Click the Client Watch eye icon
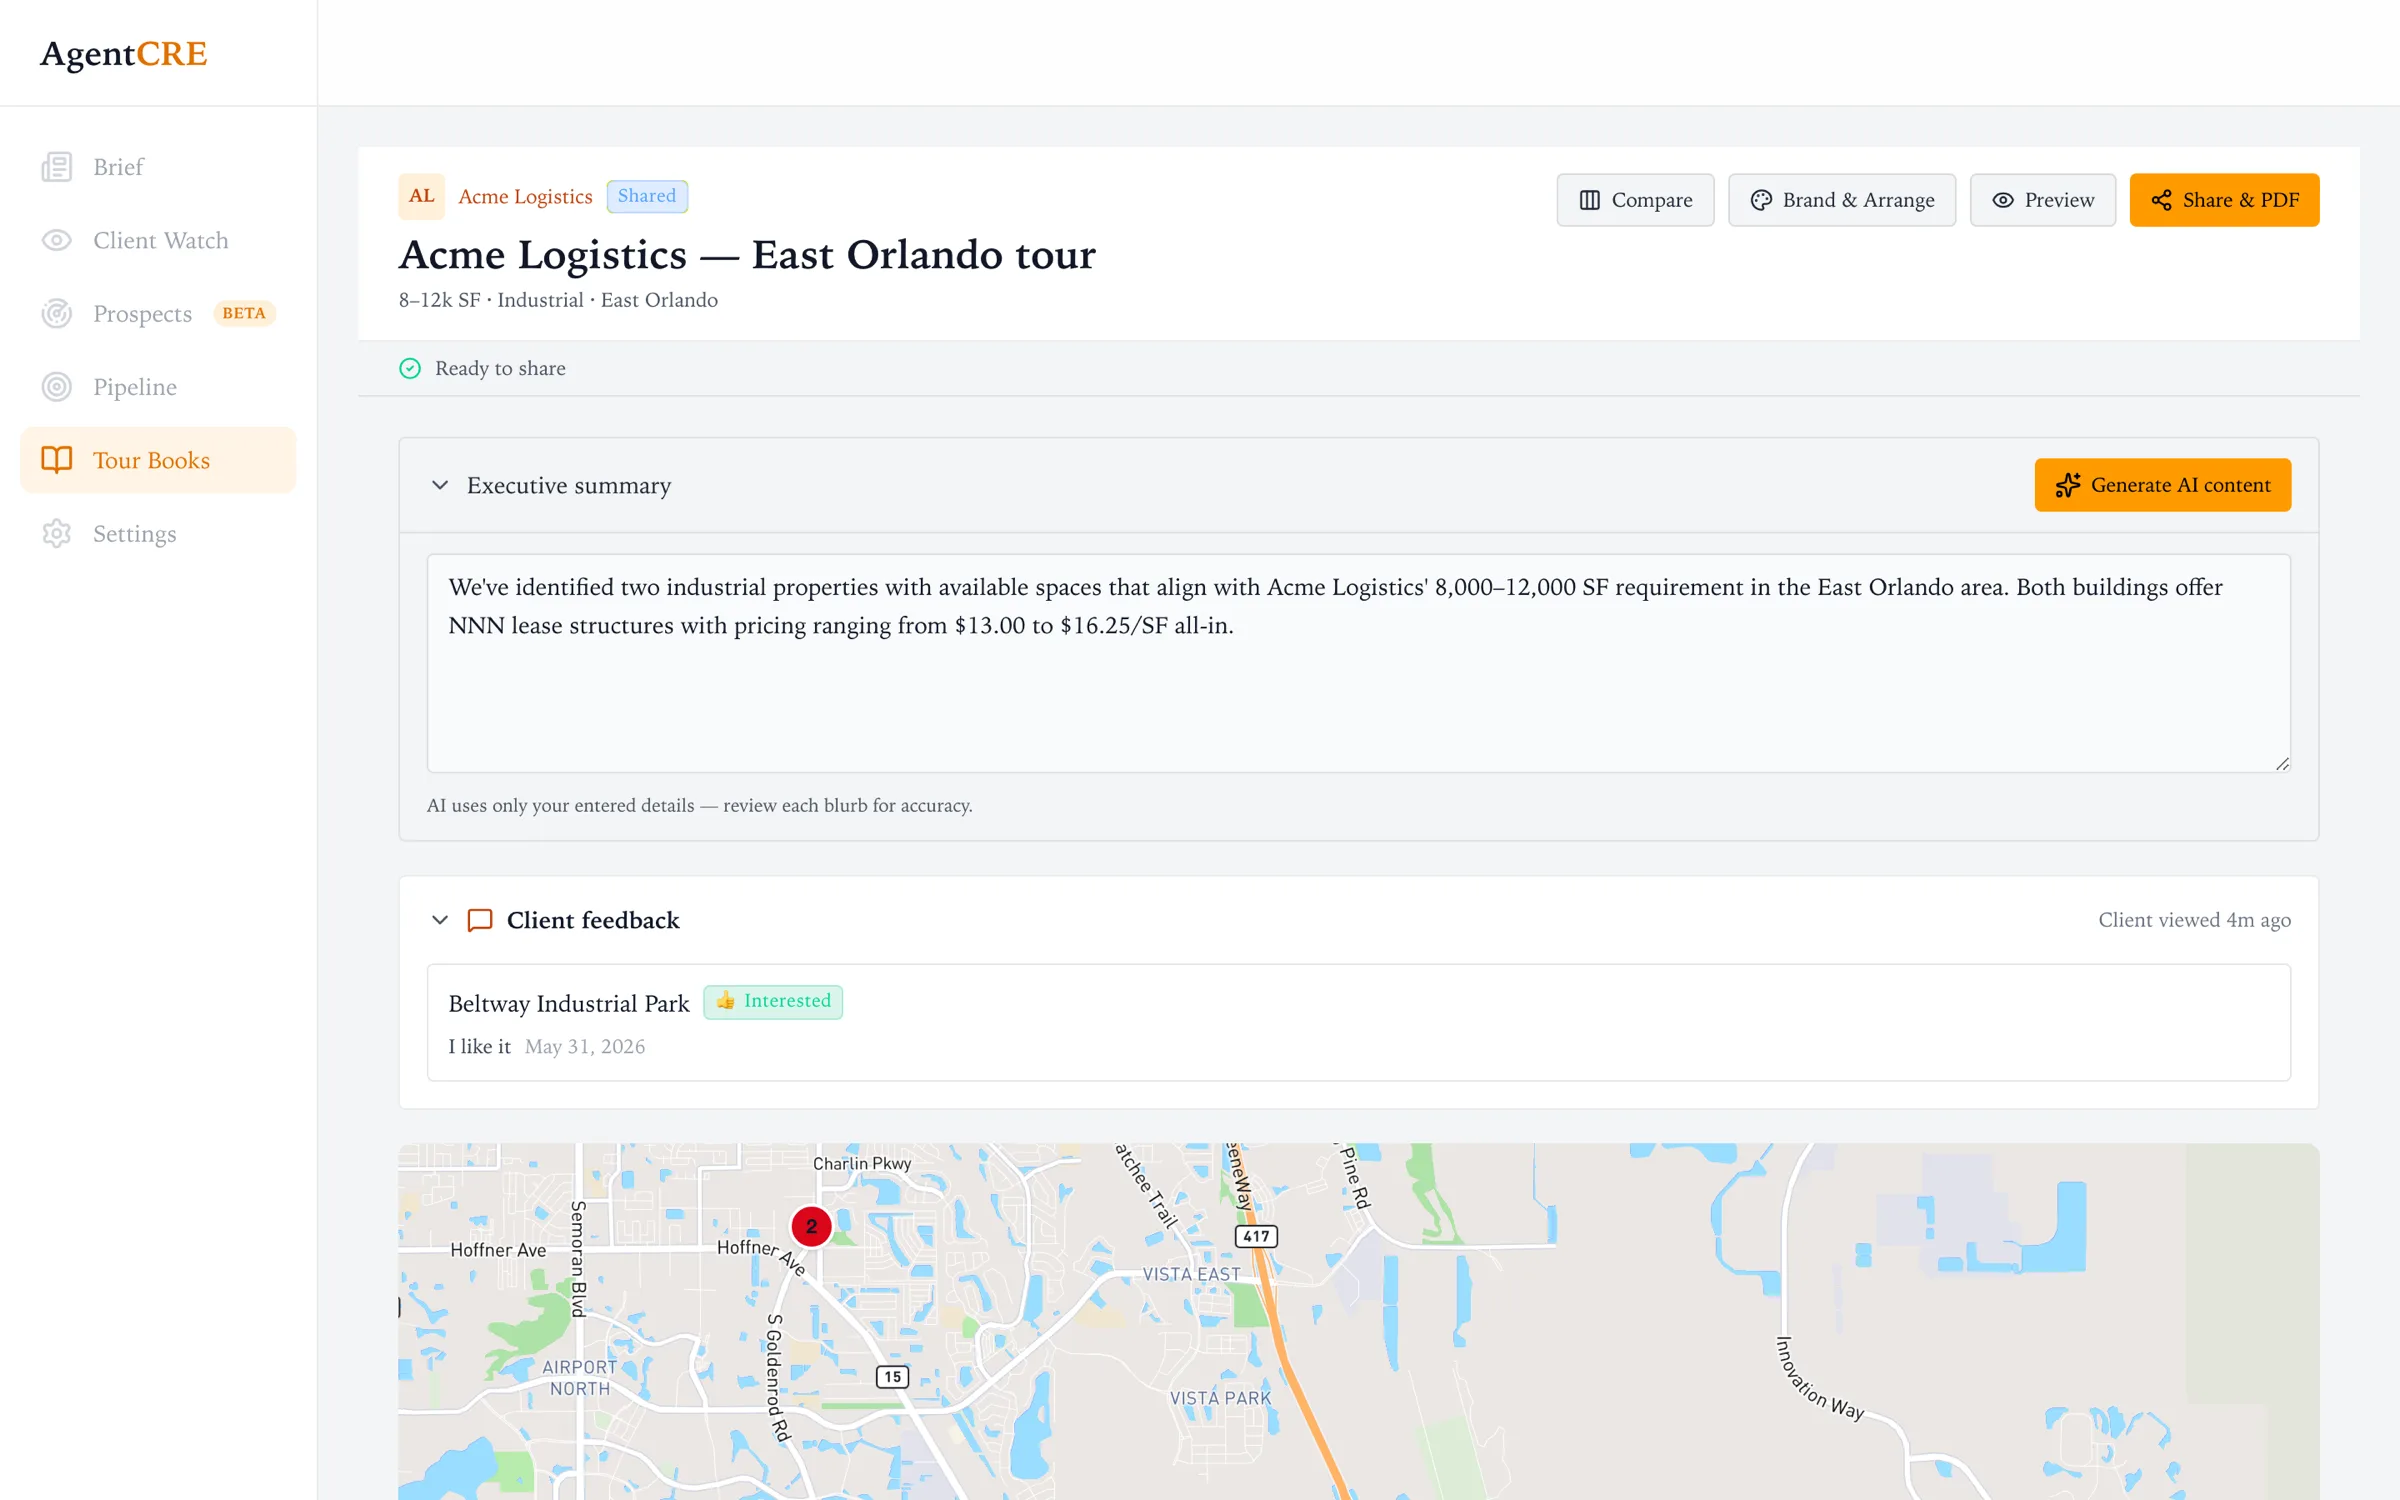Screen dimensions: 2400x1500 pyautogui.click(x=57, y=240)
